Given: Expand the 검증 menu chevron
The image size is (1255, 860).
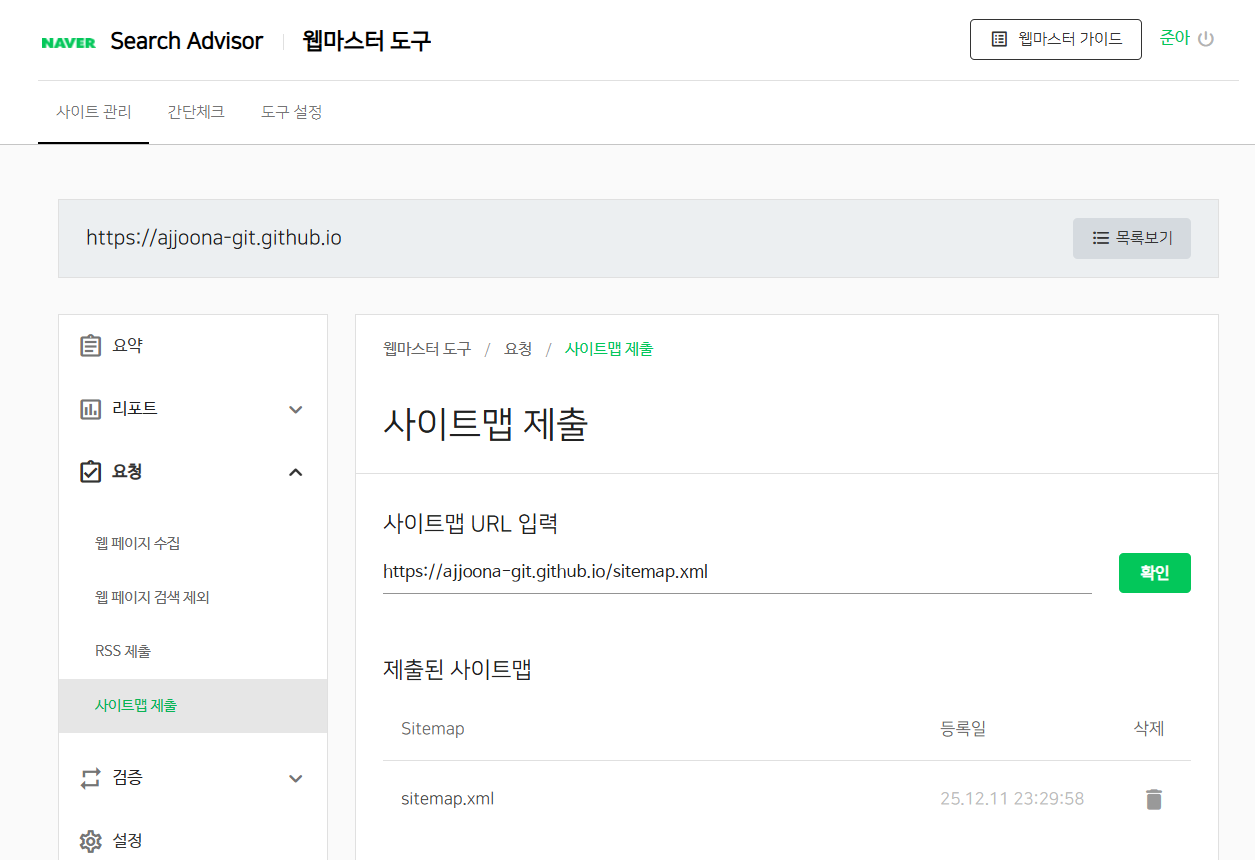Looking at the screenshot, I should coord(295,778).
